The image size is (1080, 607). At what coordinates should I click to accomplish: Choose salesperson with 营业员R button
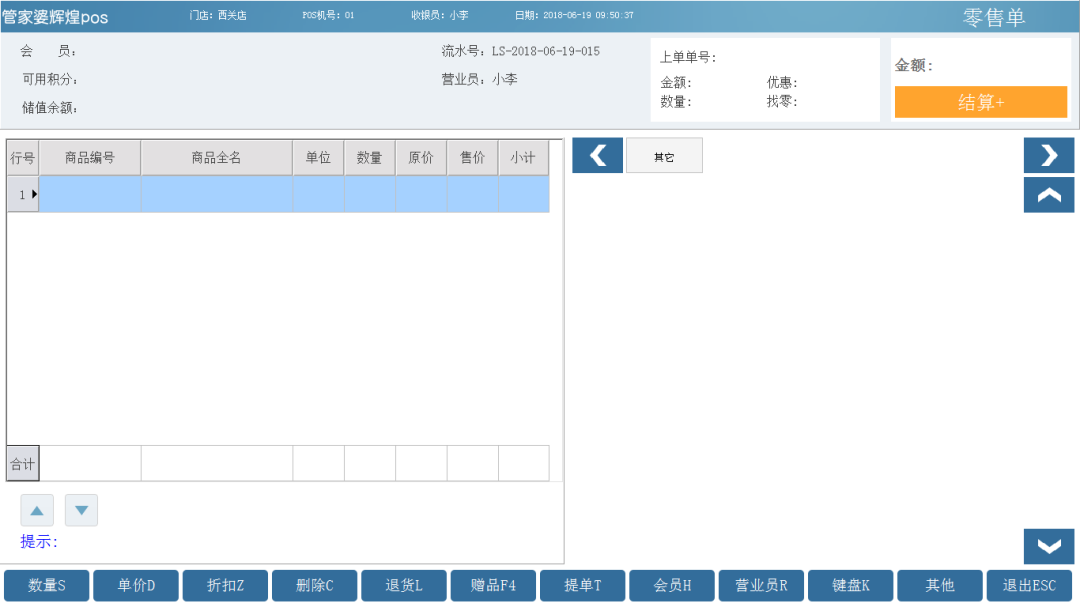point(761,586)
